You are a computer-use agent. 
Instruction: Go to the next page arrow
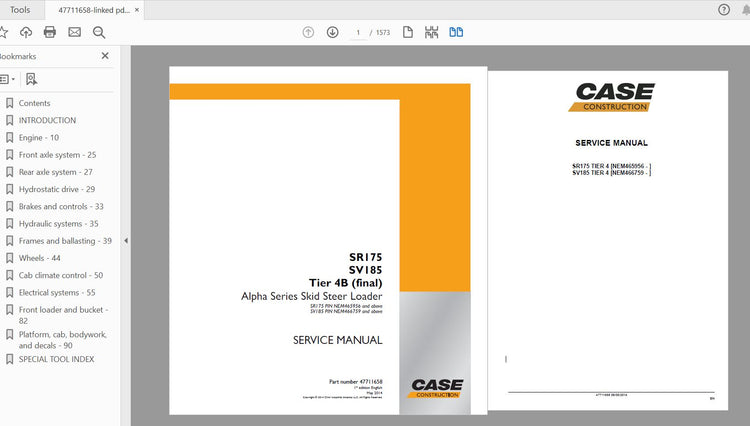(x=332, y=32)
